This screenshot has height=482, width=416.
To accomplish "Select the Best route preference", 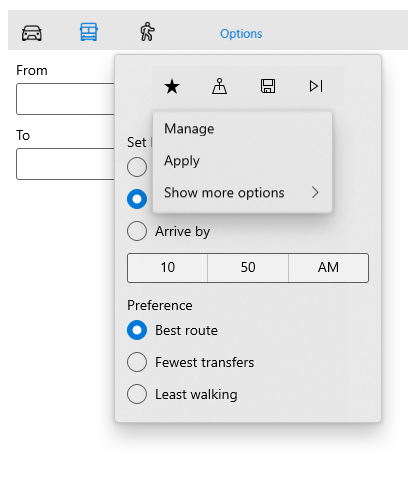I will coord(172,330).
